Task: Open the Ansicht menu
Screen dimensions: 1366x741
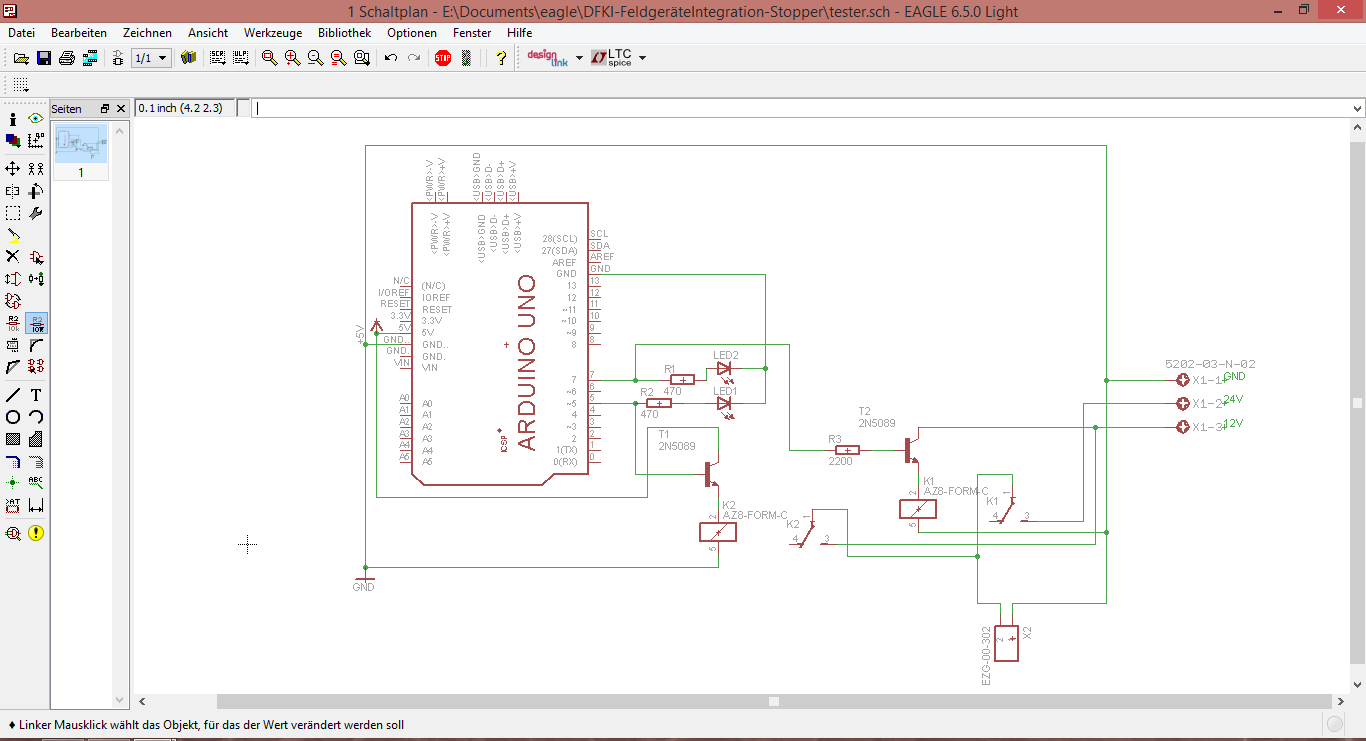Action: tap(208, 33)
